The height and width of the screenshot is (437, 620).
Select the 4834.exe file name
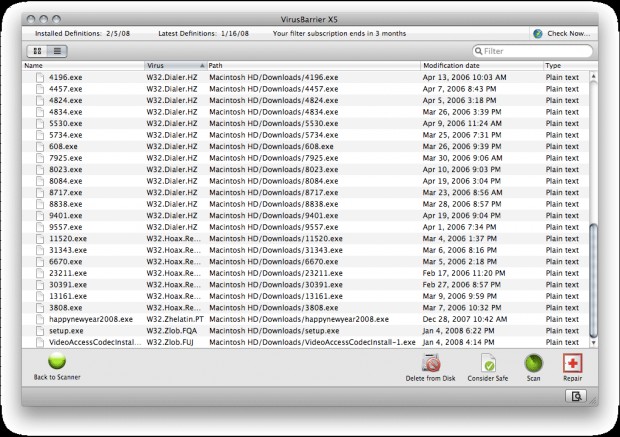(66, 112)
